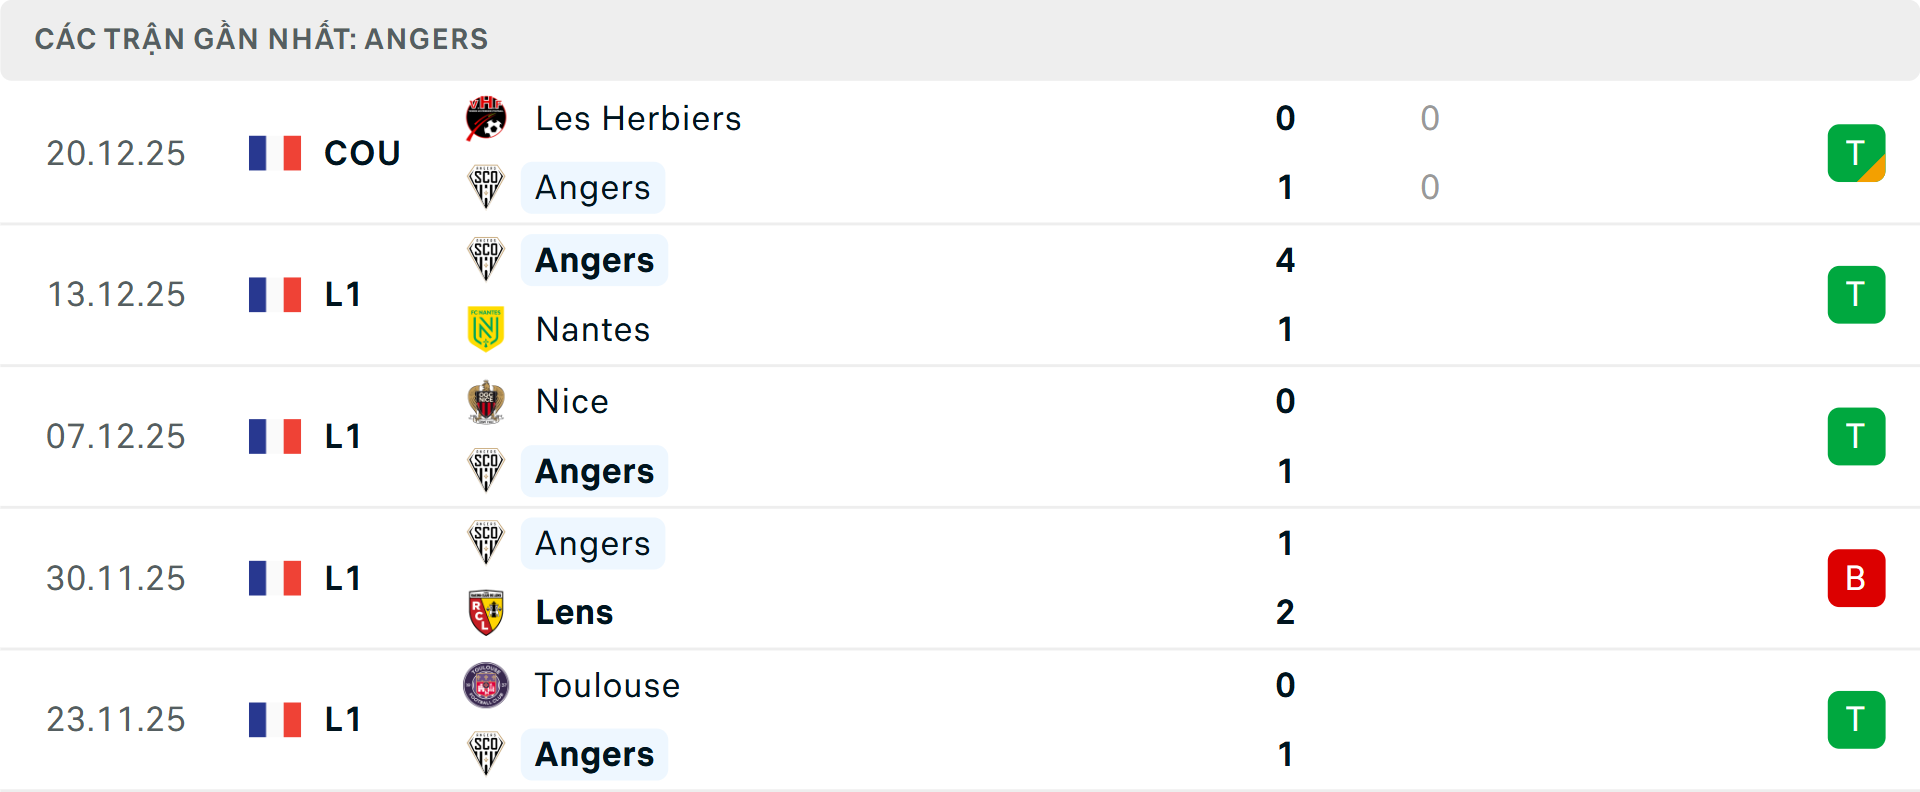Viewport: 1920px width, 792px height.
Task: Click the 'Các trận gần nhất: Angers' header
Action: (x=262, y=39)
